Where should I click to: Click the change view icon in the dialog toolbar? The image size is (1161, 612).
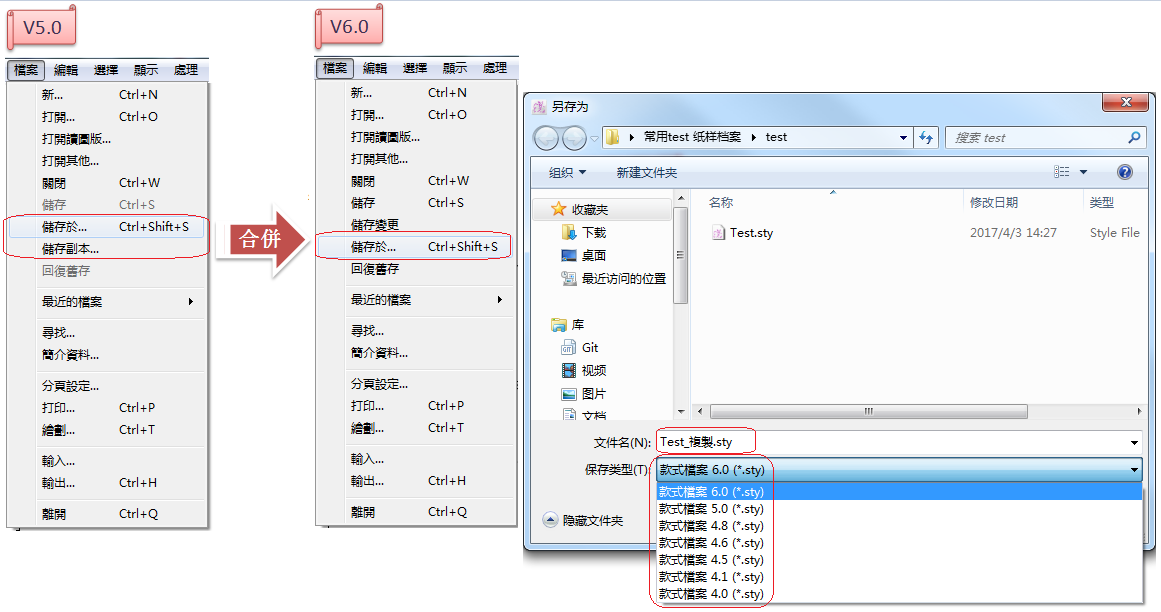pos(1062,173)
